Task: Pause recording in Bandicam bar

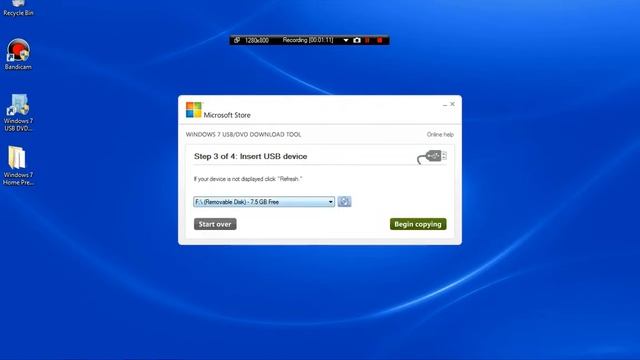Action: tap(367, 40)
